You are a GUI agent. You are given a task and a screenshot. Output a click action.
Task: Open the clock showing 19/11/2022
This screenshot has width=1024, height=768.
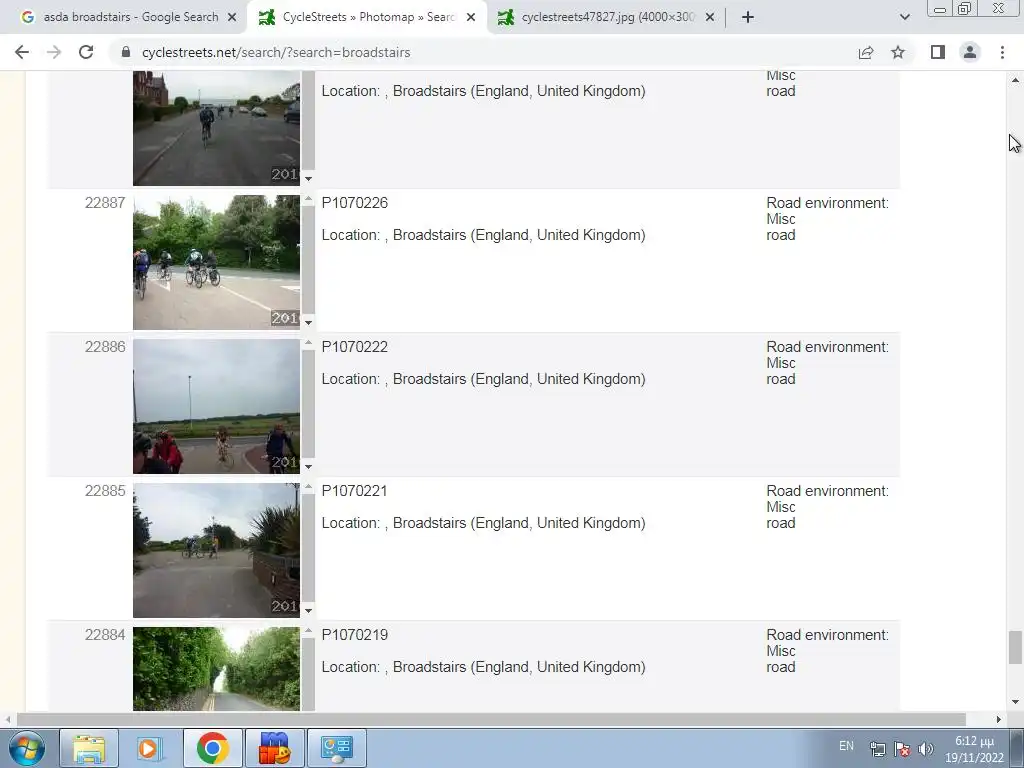[974, 749]
